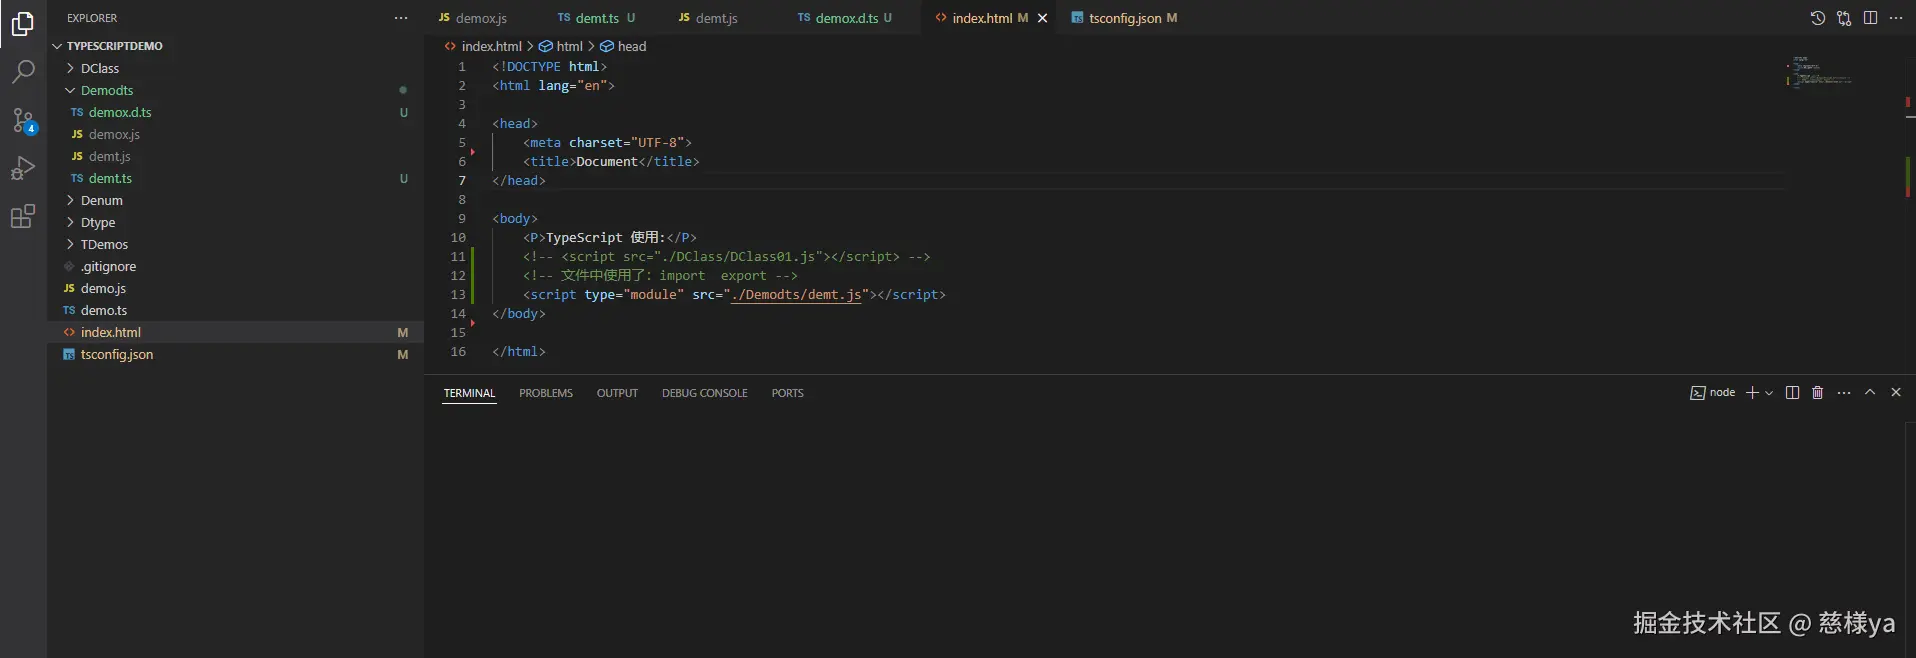Open timeline history icon in editor toolbar

click(1817, 18)
